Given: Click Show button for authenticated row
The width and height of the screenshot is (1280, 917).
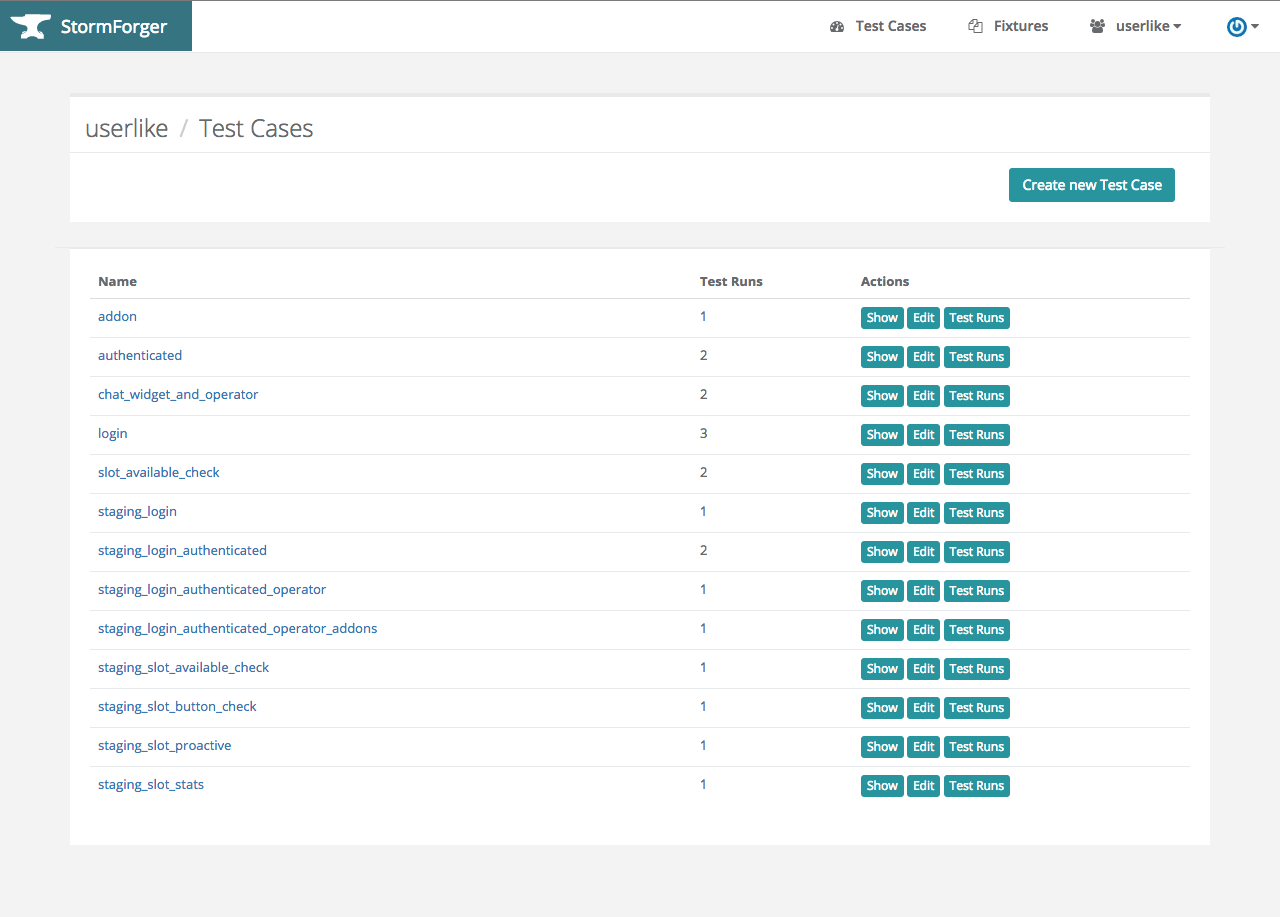Looking at the screenshot, I should (x=882, y=357).
